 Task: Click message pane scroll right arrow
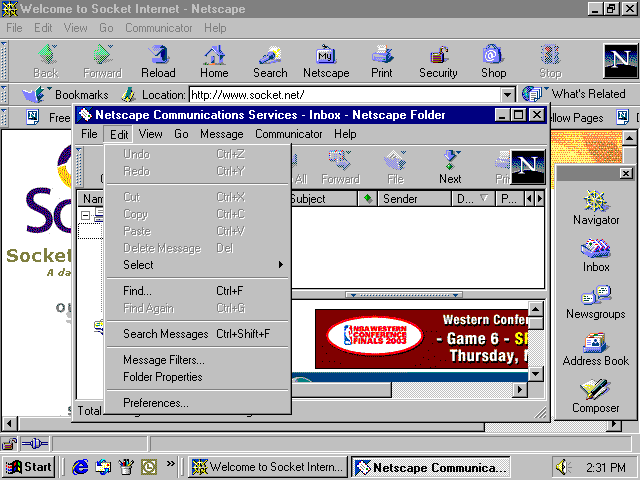[x=519, y=389]
